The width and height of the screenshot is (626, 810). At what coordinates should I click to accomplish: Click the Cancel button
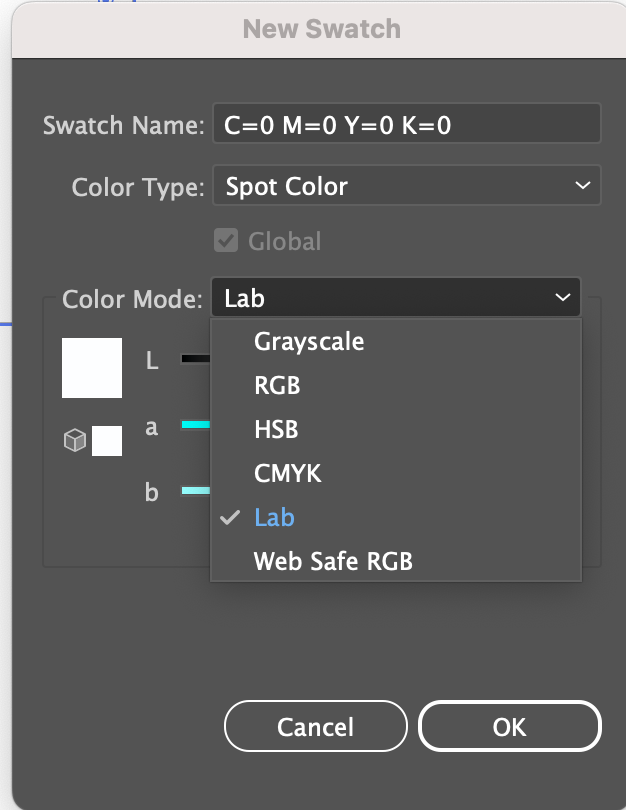(x=316, y=726)
